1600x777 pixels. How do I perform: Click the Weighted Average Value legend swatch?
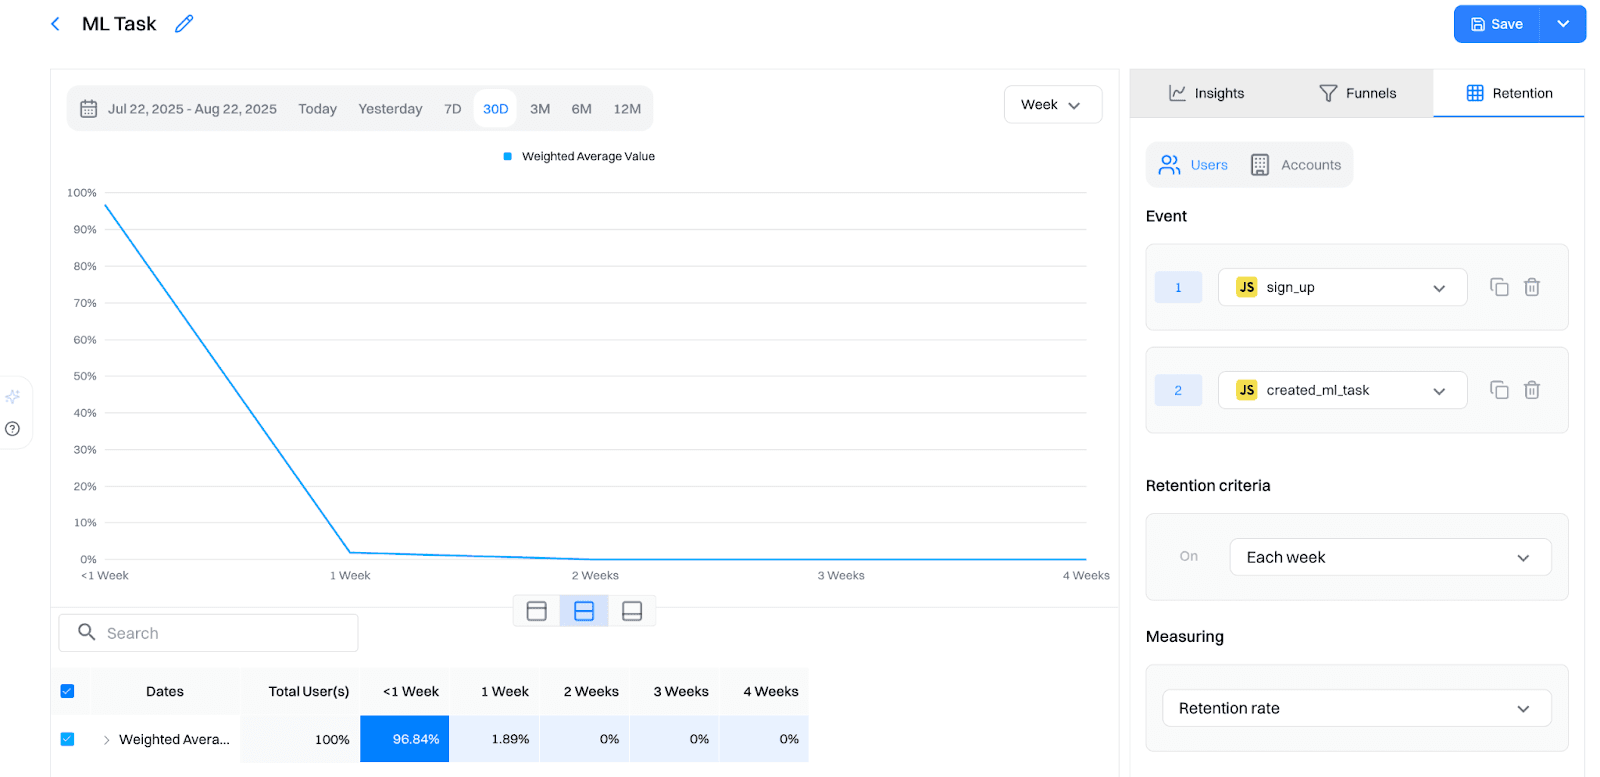[x=508, y=156]
